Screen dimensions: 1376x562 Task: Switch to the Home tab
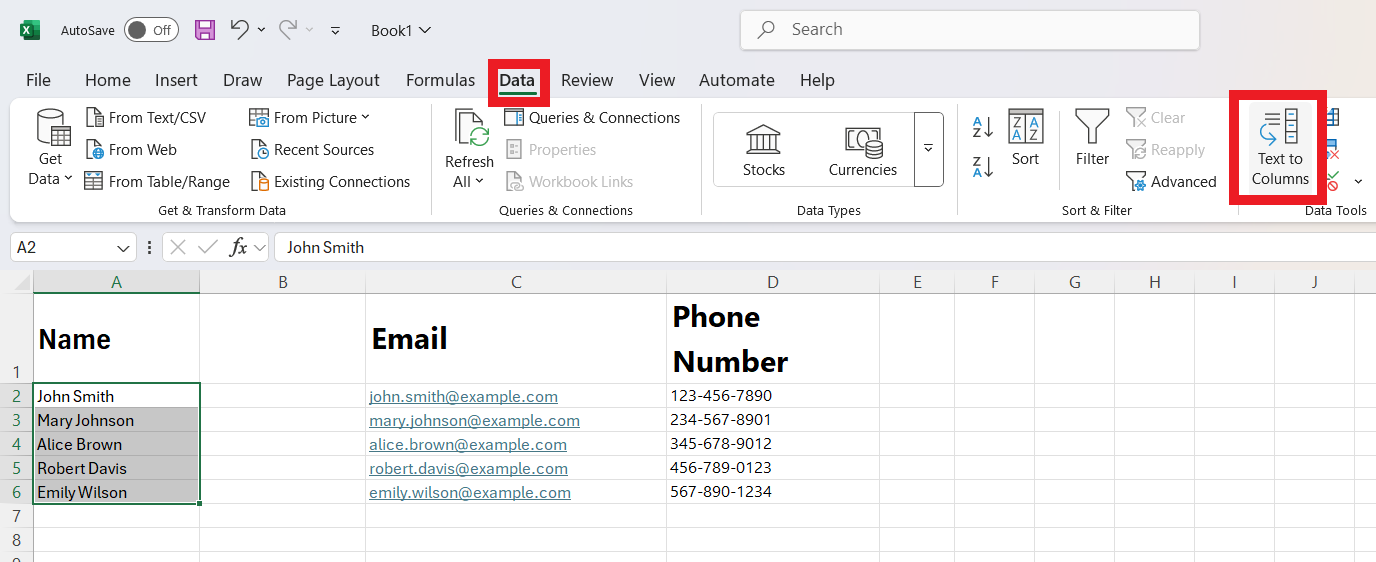(x=108, y=80)
